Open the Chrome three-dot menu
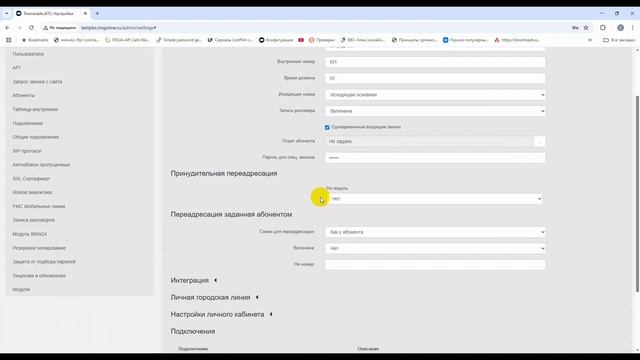640x360 pixels. (x=633, y=28)
